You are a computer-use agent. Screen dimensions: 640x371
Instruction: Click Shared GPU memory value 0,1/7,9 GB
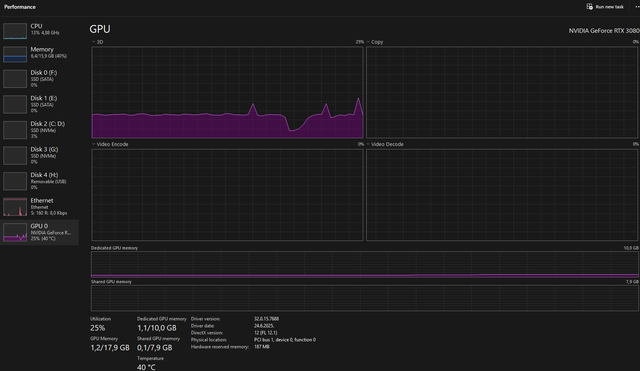pyautogui.click(x=154, y=348)
